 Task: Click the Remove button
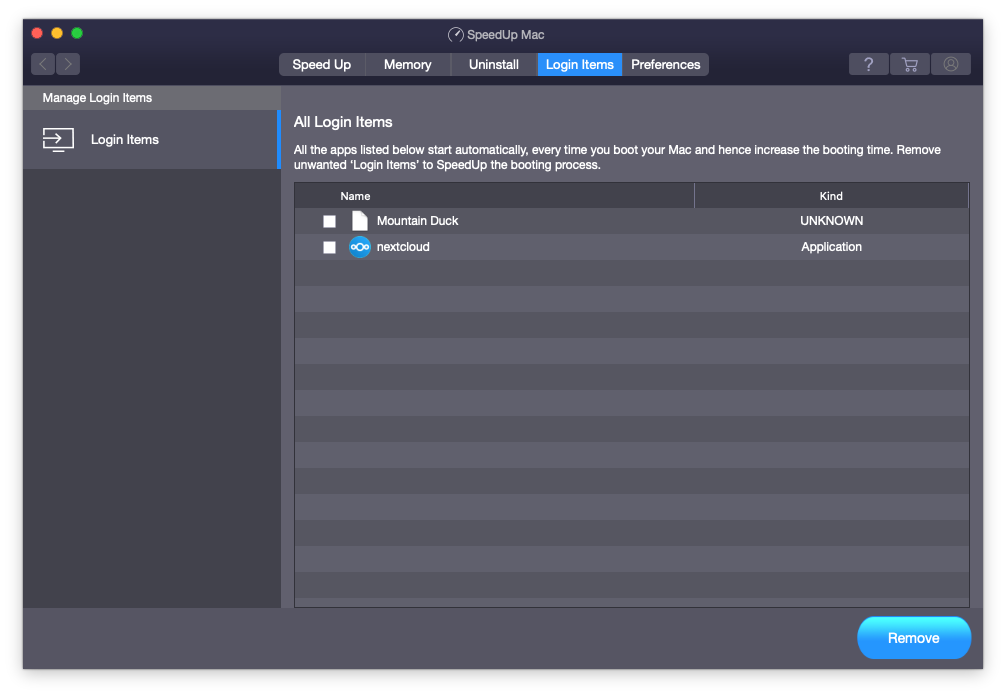913,637
